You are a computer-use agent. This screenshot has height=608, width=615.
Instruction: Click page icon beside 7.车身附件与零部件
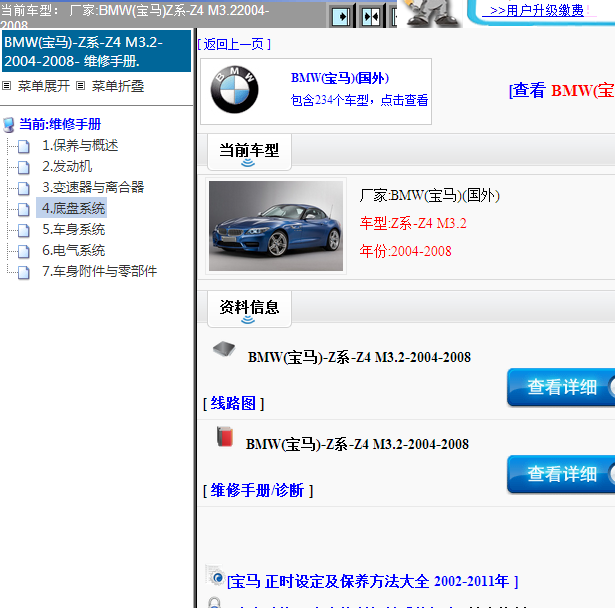coord(24,272)
